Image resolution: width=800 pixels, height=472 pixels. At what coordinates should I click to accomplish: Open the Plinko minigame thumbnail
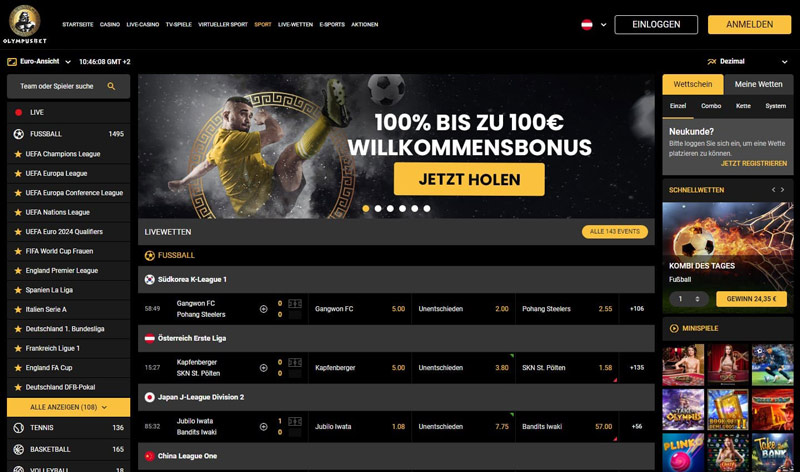coord(683,452)
